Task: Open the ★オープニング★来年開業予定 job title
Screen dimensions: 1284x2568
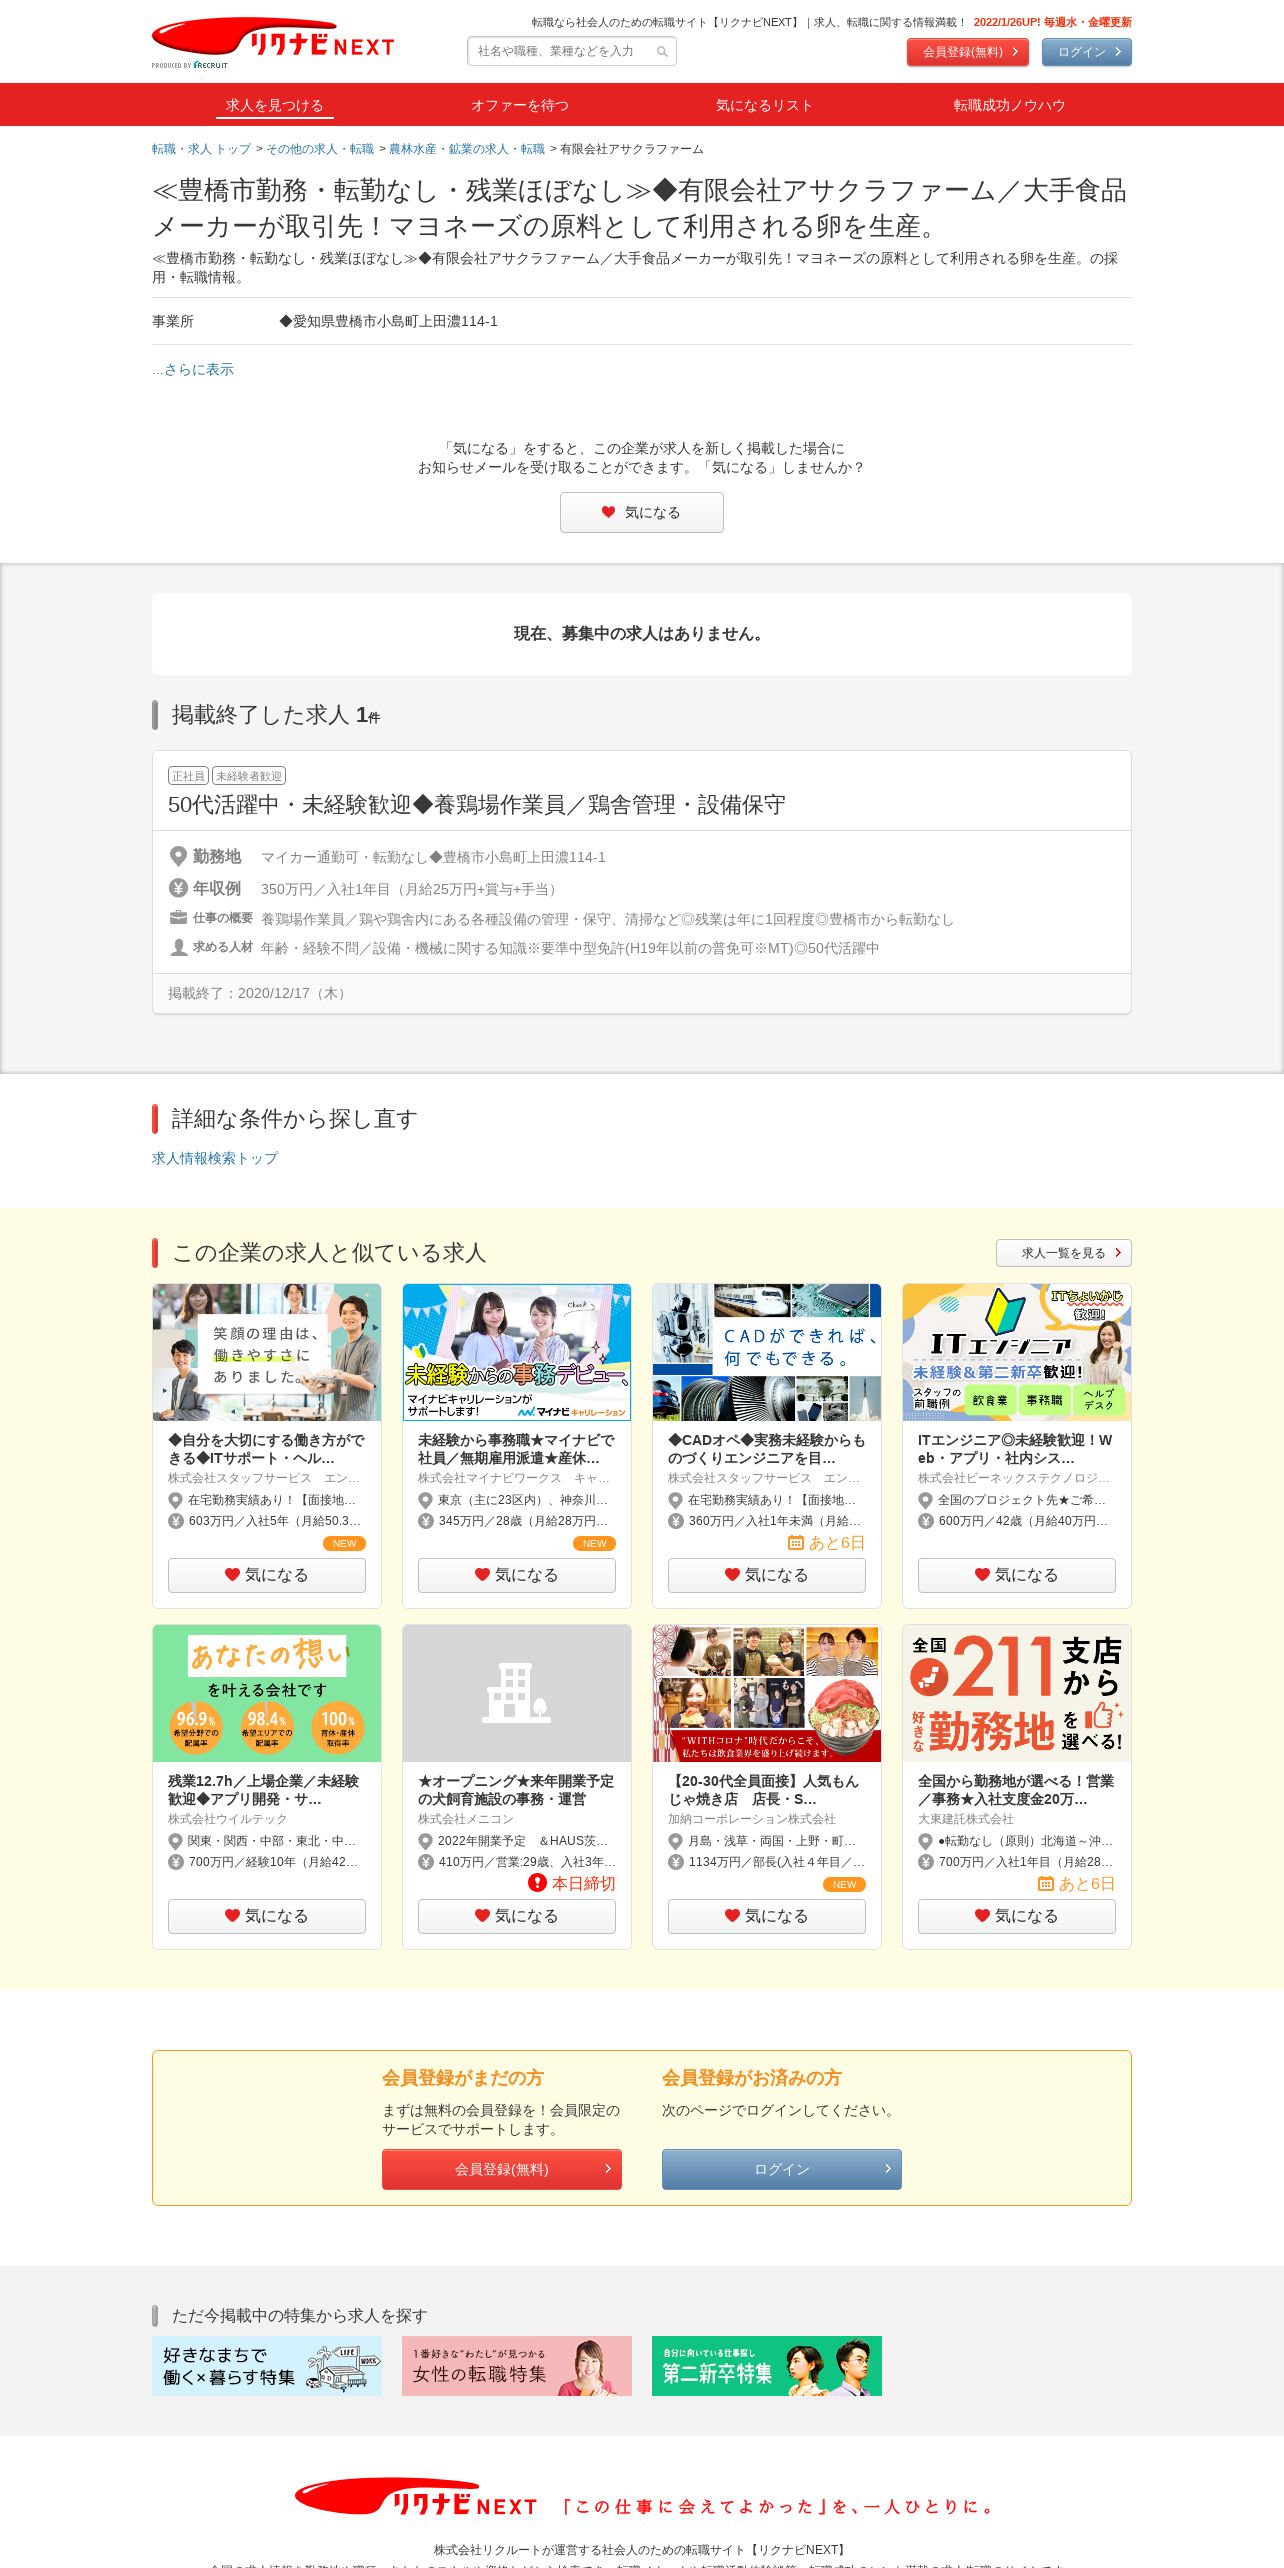Action: 516,1790
